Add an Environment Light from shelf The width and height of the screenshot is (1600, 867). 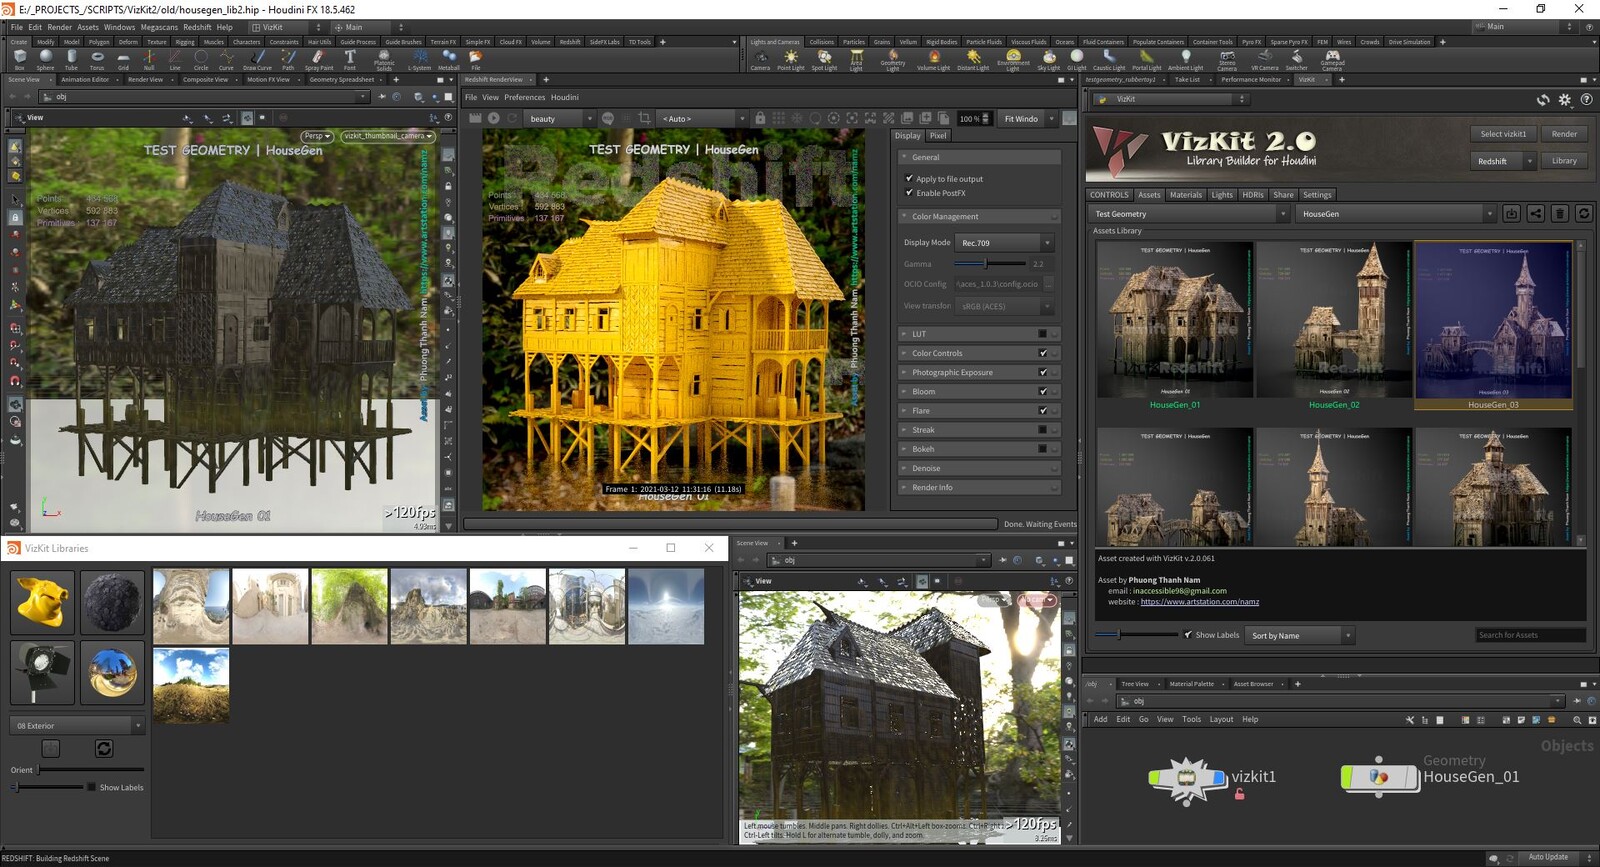1013,60
